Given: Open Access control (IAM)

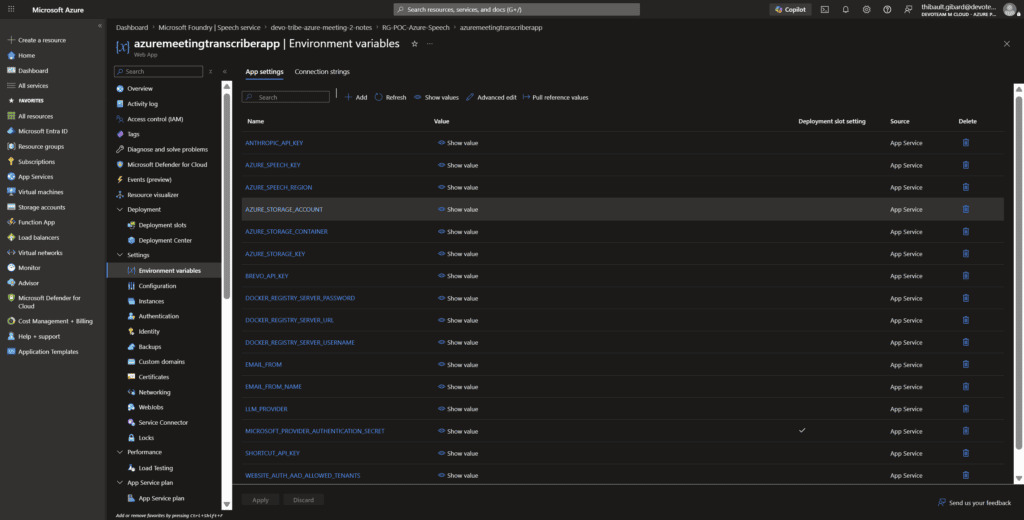Looking at the screenshot, I should click(155, 119).
